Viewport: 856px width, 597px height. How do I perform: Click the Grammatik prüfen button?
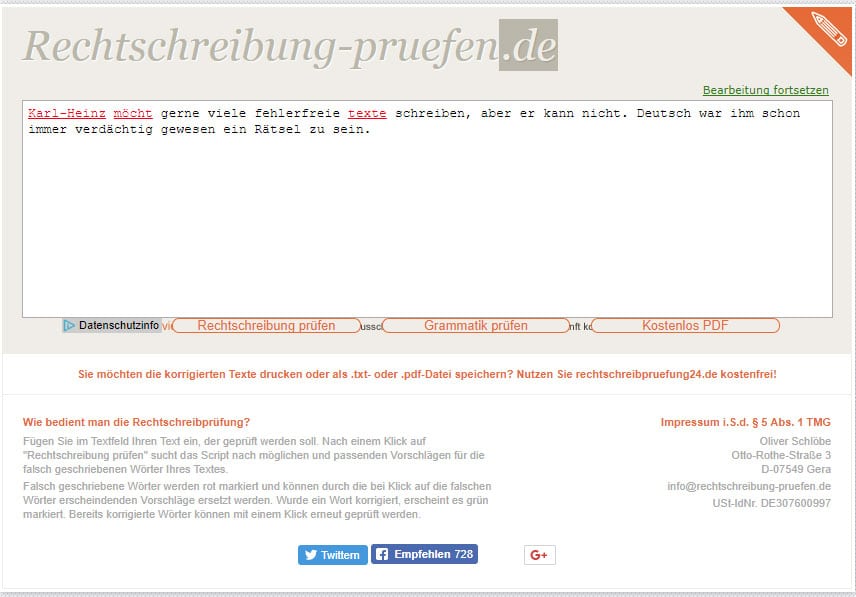(475, 326)
